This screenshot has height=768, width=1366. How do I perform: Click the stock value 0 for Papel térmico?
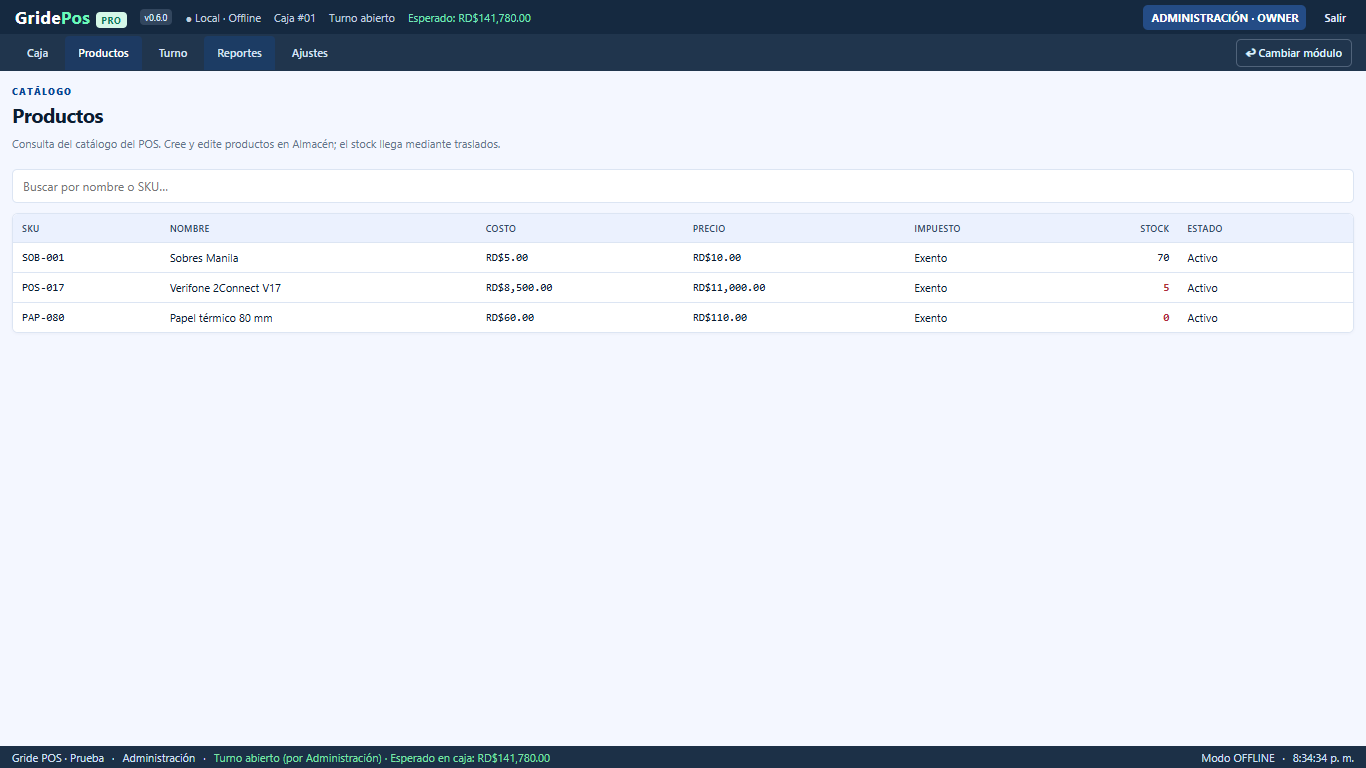tap(1166, 318)
